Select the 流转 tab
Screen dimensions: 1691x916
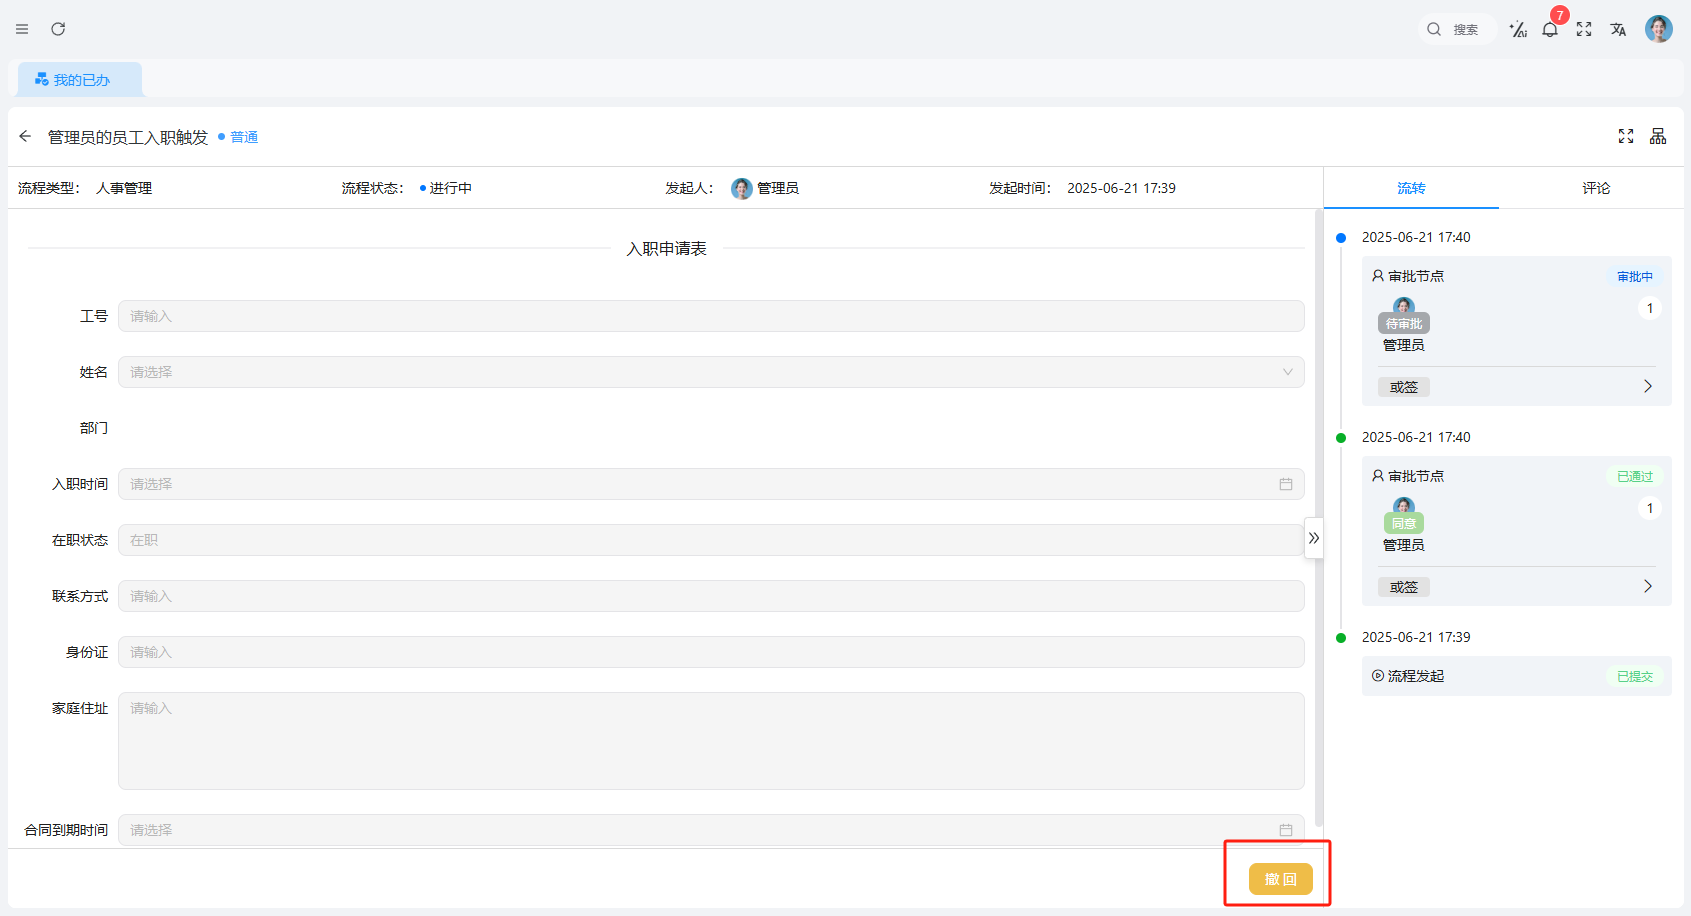pos(1411,188)
